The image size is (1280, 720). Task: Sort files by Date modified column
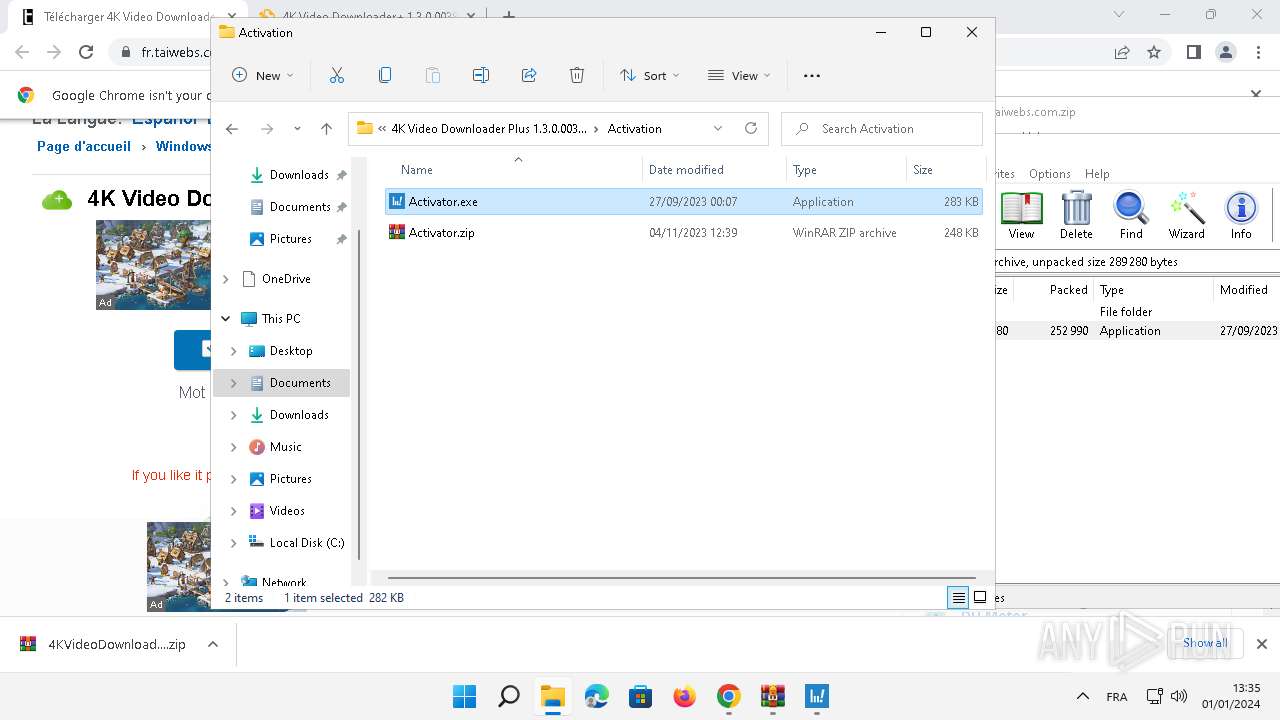click(x=686, y=170)
